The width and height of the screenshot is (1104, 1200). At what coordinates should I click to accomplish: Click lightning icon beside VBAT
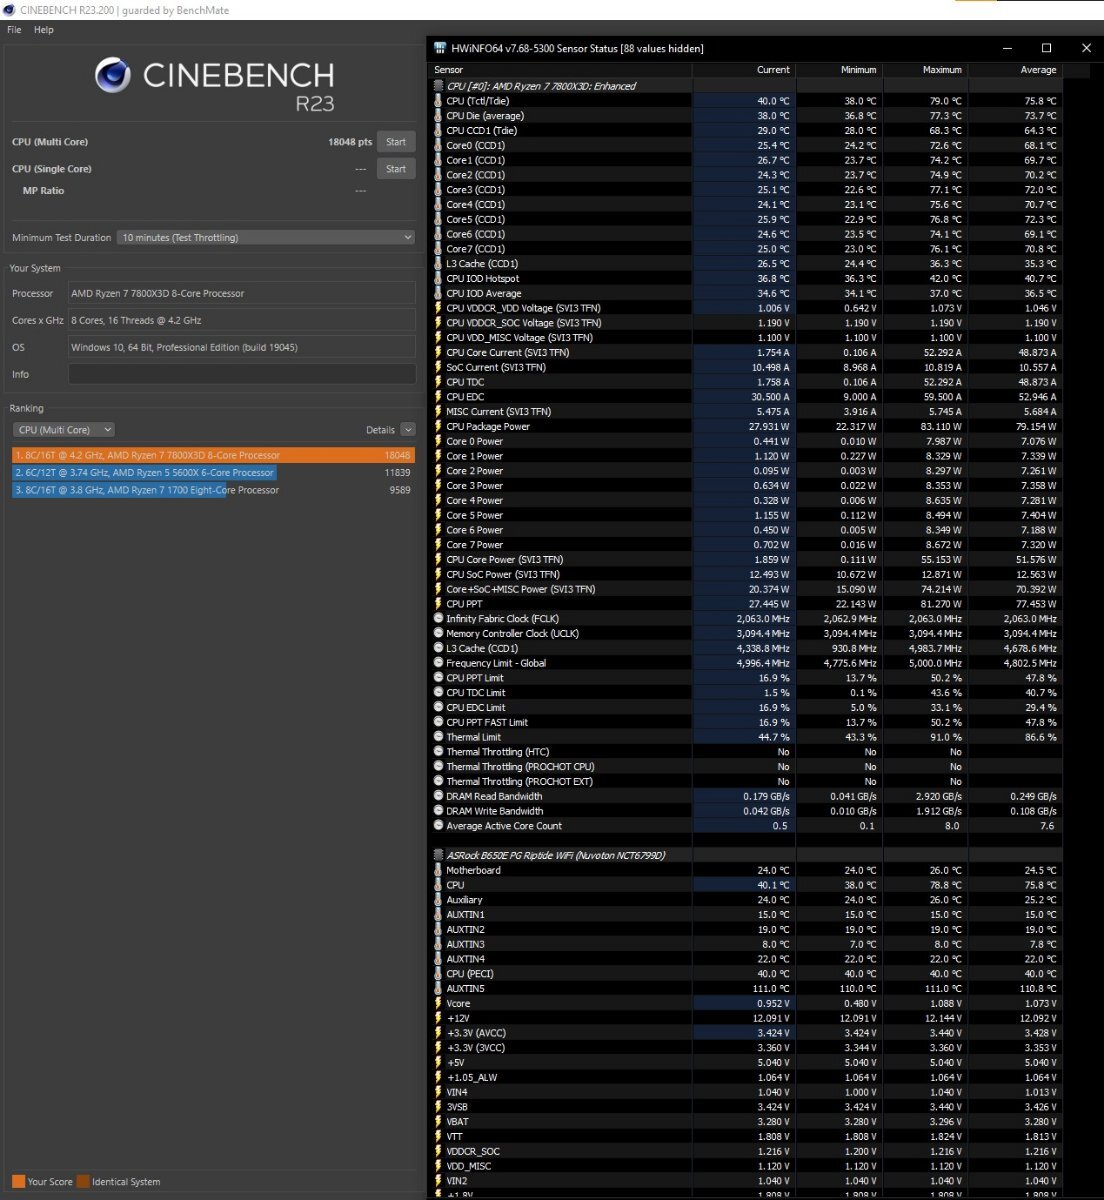click(x=438, y=1122)
